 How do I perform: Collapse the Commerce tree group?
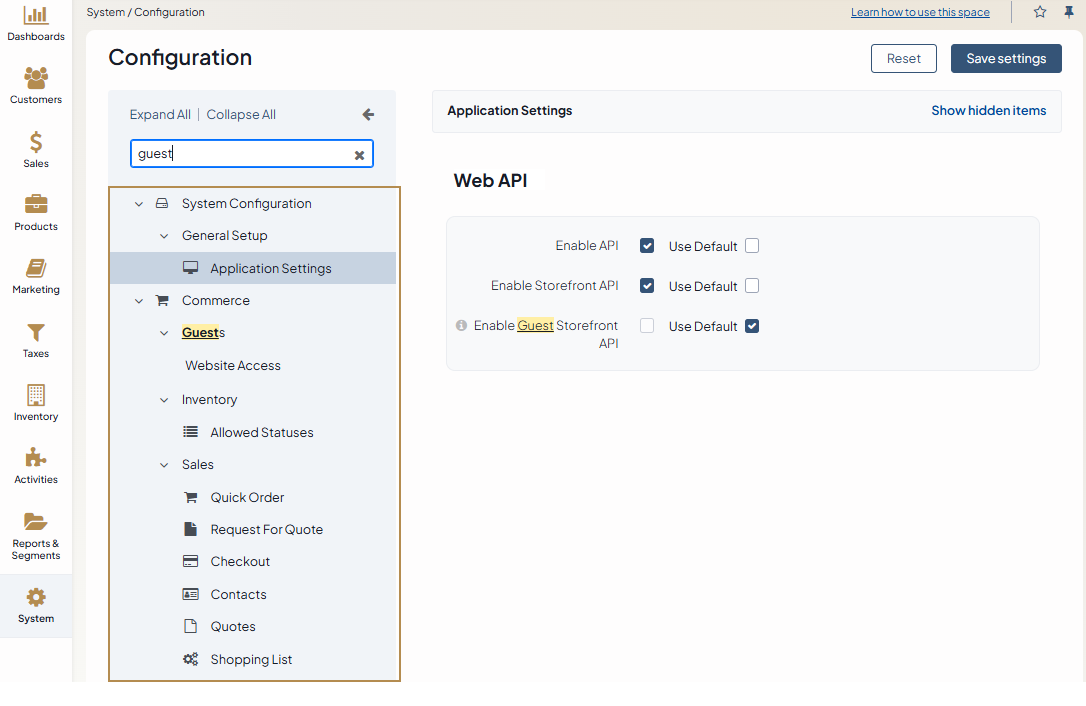pos(139,301)
